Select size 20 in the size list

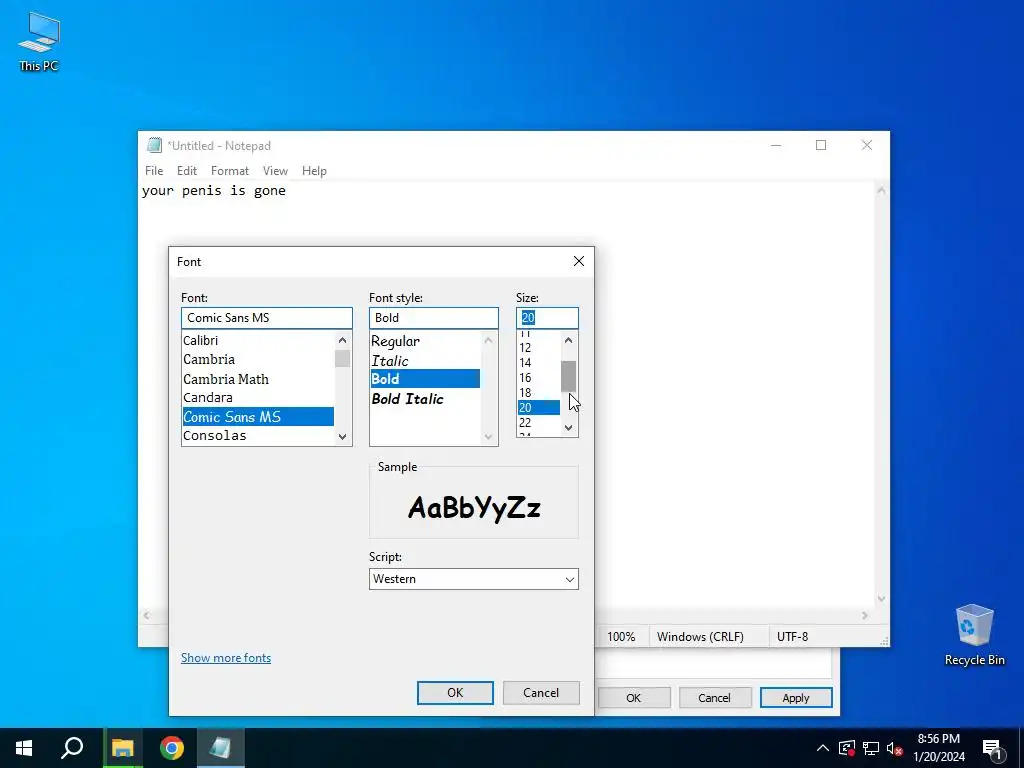click(539, 408)
